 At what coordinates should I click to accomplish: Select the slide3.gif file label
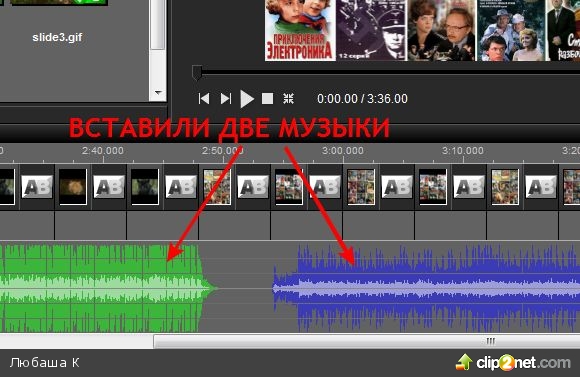pos(57,37)
